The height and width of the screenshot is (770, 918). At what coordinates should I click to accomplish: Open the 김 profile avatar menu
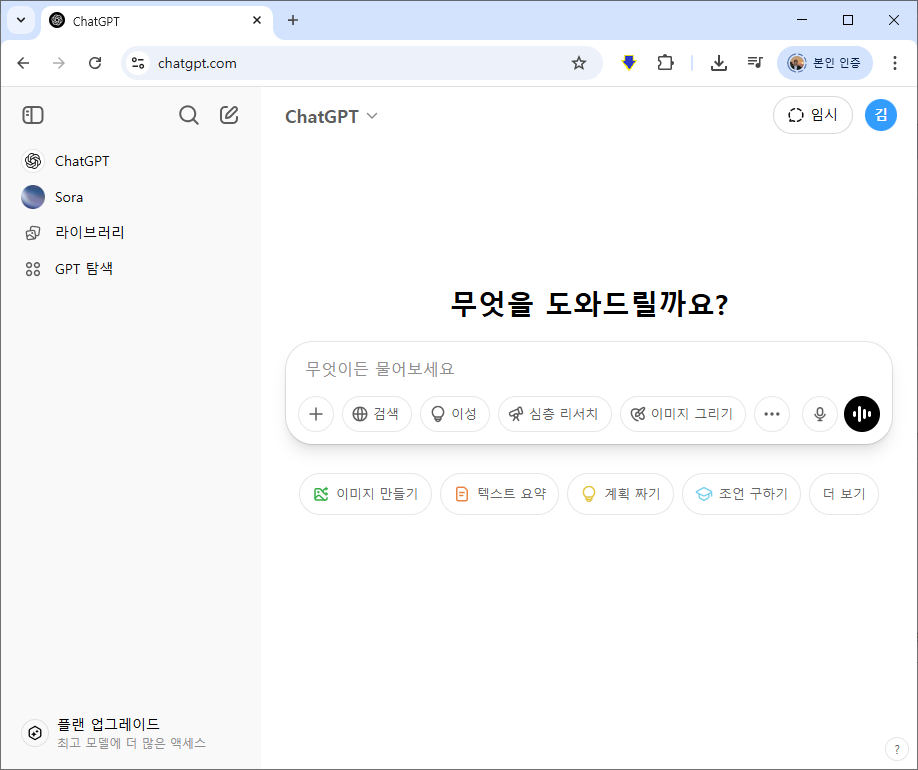[881, 115]
